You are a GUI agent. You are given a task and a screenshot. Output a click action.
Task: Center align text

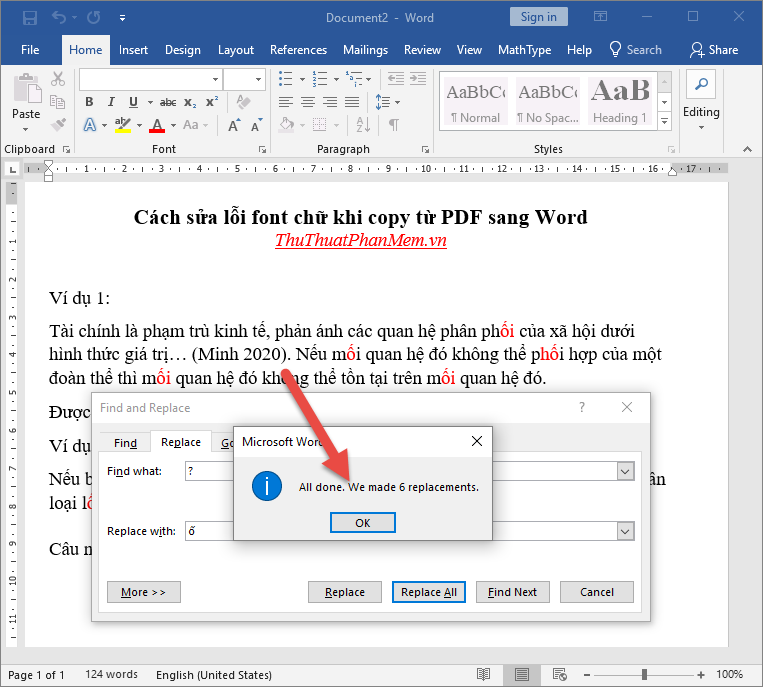coord(308,102)
